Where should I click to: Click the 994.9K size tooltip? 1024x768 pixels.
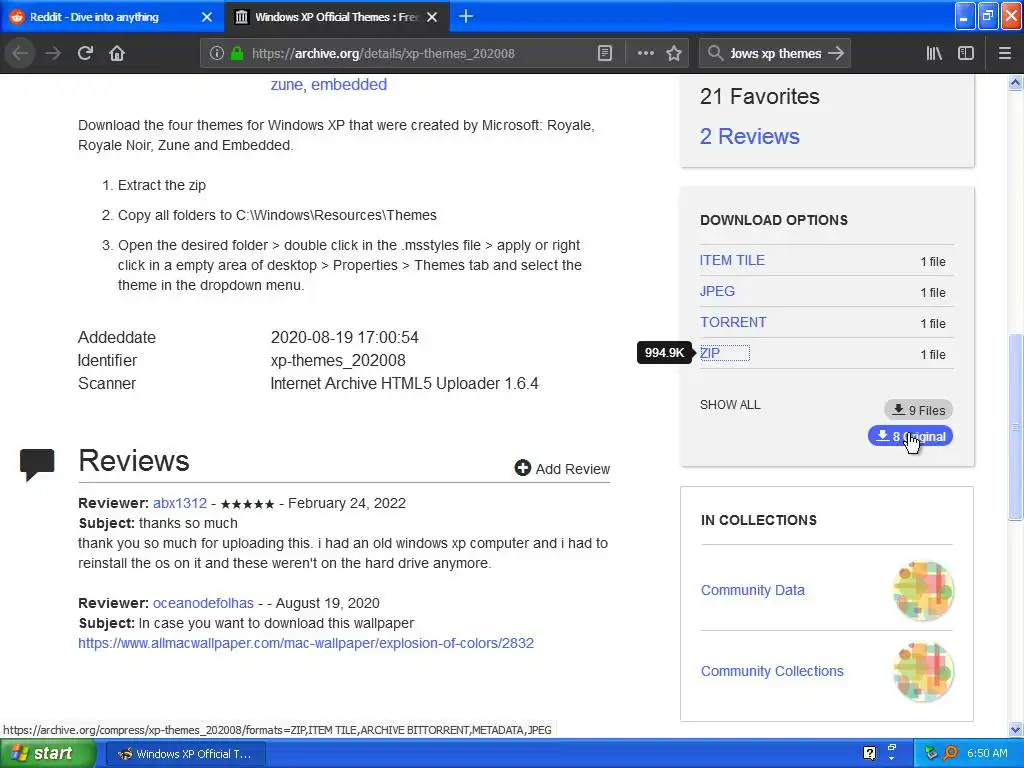(664, 353)
